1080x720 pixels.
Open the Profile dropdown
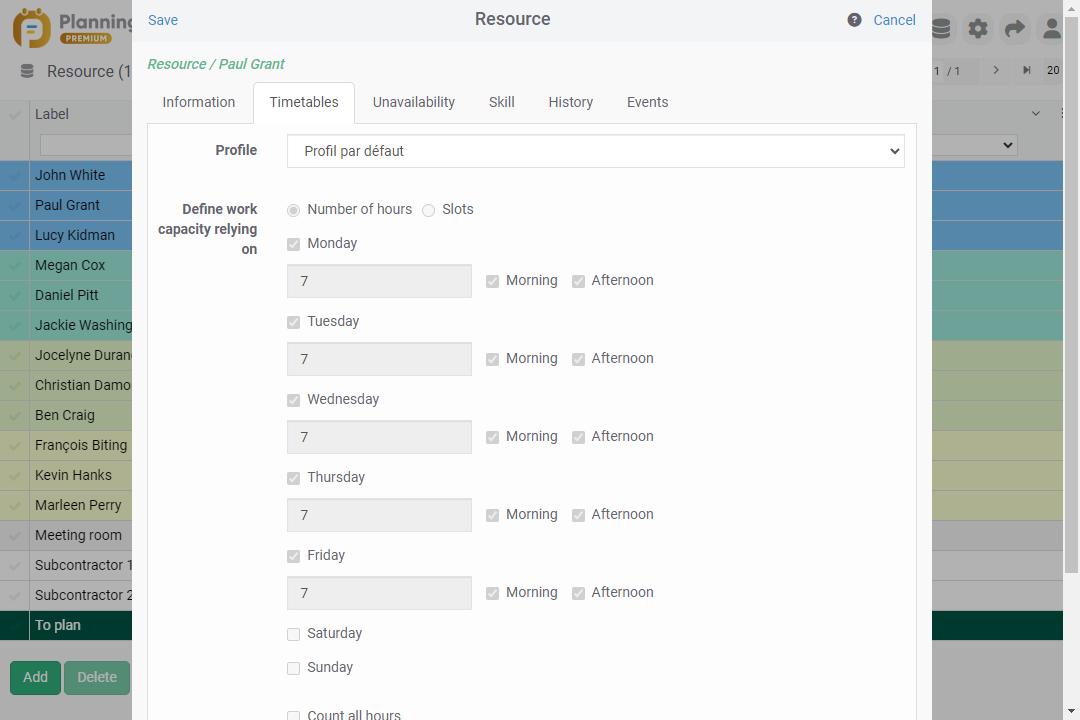click(x=596, y=151)
